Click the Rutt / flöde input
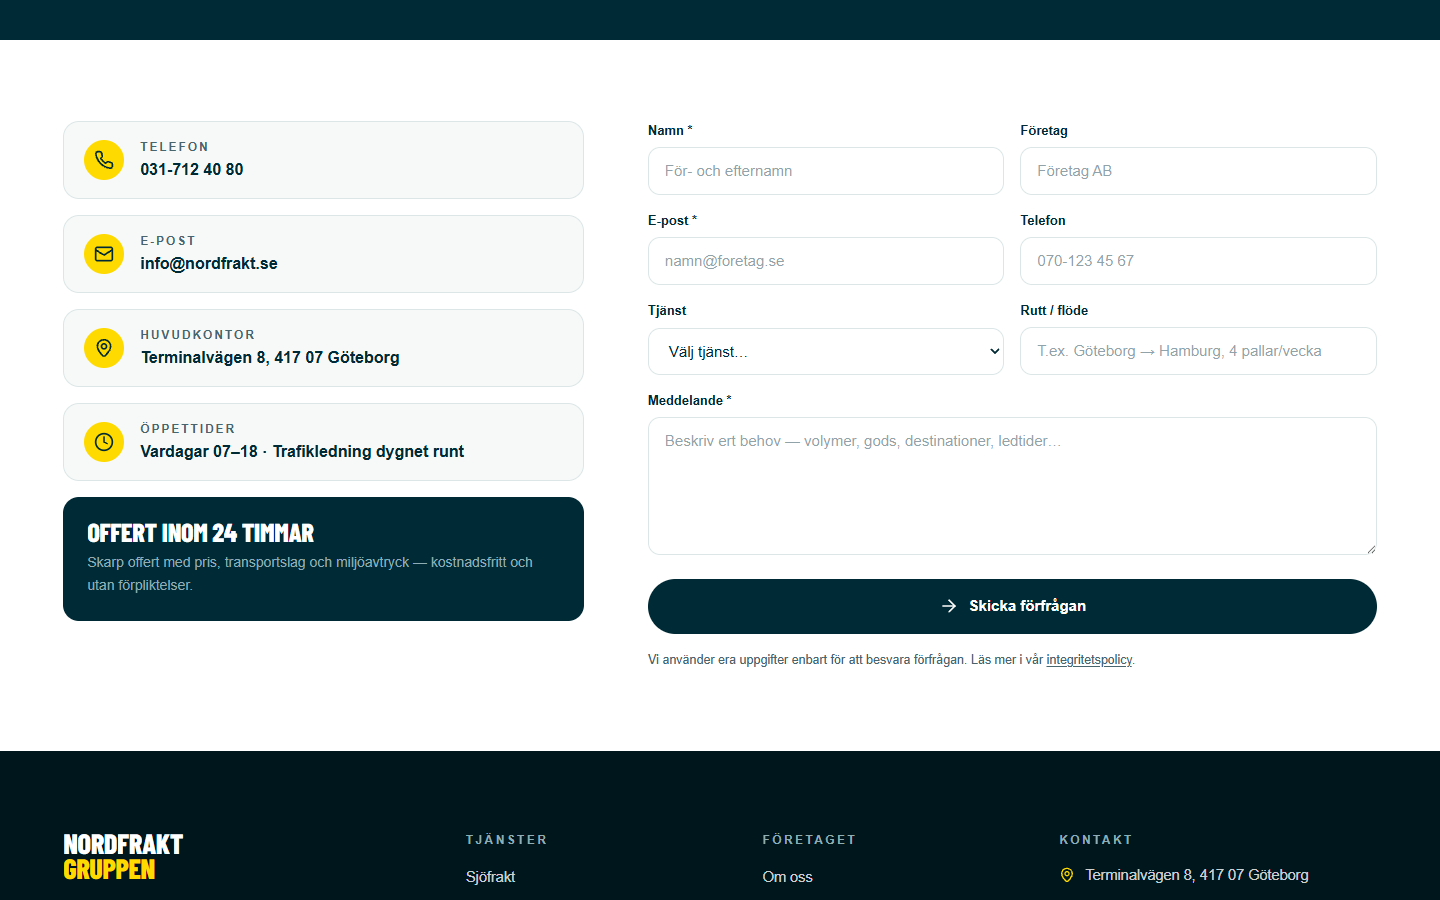Screen dimensions: 1440x900 tap(1198, 351)
